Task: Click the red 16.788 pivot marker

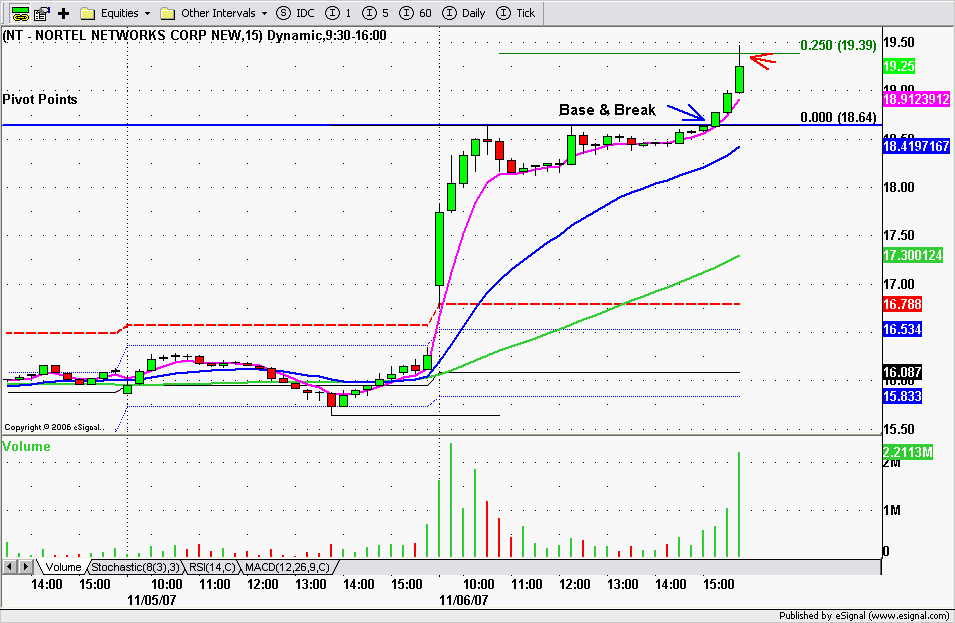Action: [x=902, y=304]
